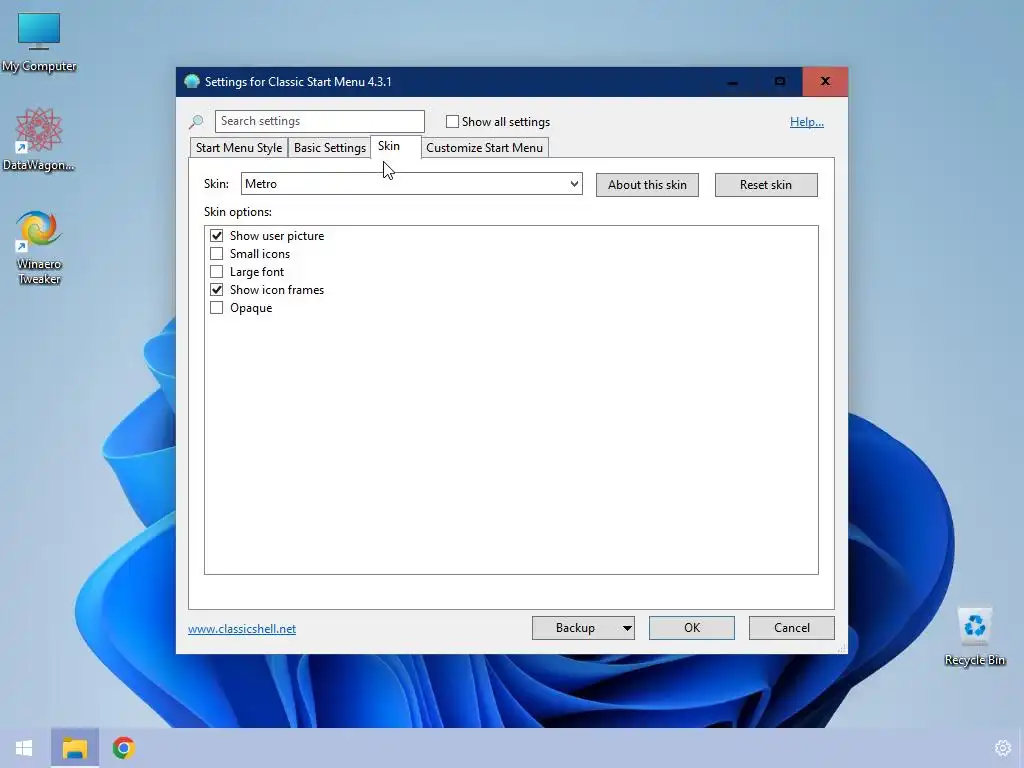Image resolution: width=1024 pixels, height=768 pixels.
Task: Open www.classicshell.net link
Action: (242, 629)
